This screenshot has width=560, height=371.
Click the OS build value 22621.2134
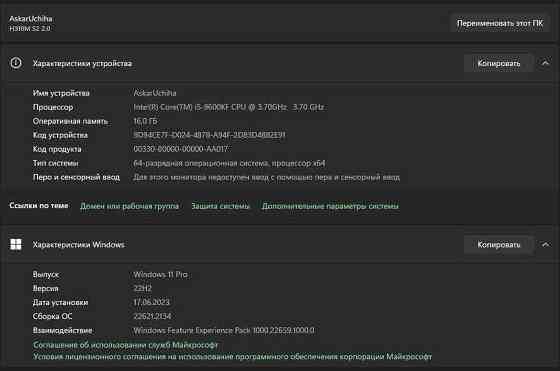(x=152, y=316)
